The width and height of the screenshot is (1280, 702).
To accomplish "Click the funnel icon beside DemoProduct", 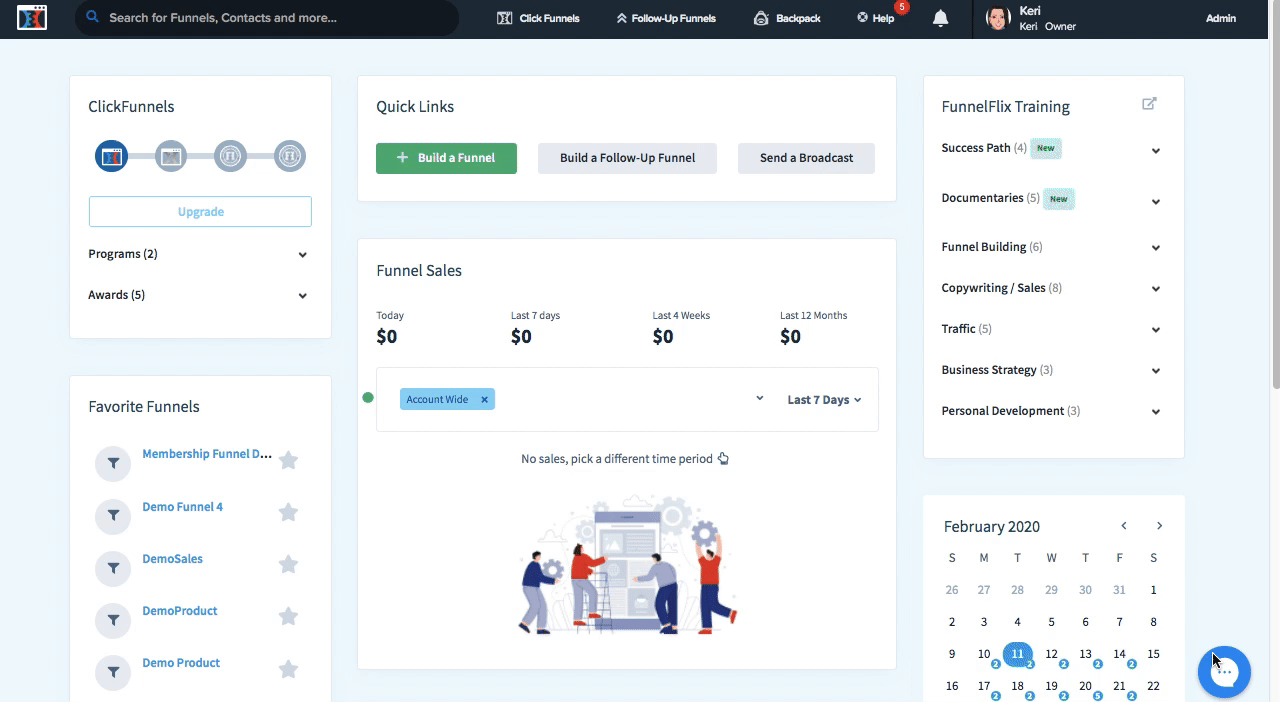I will (x=113, y=620).
